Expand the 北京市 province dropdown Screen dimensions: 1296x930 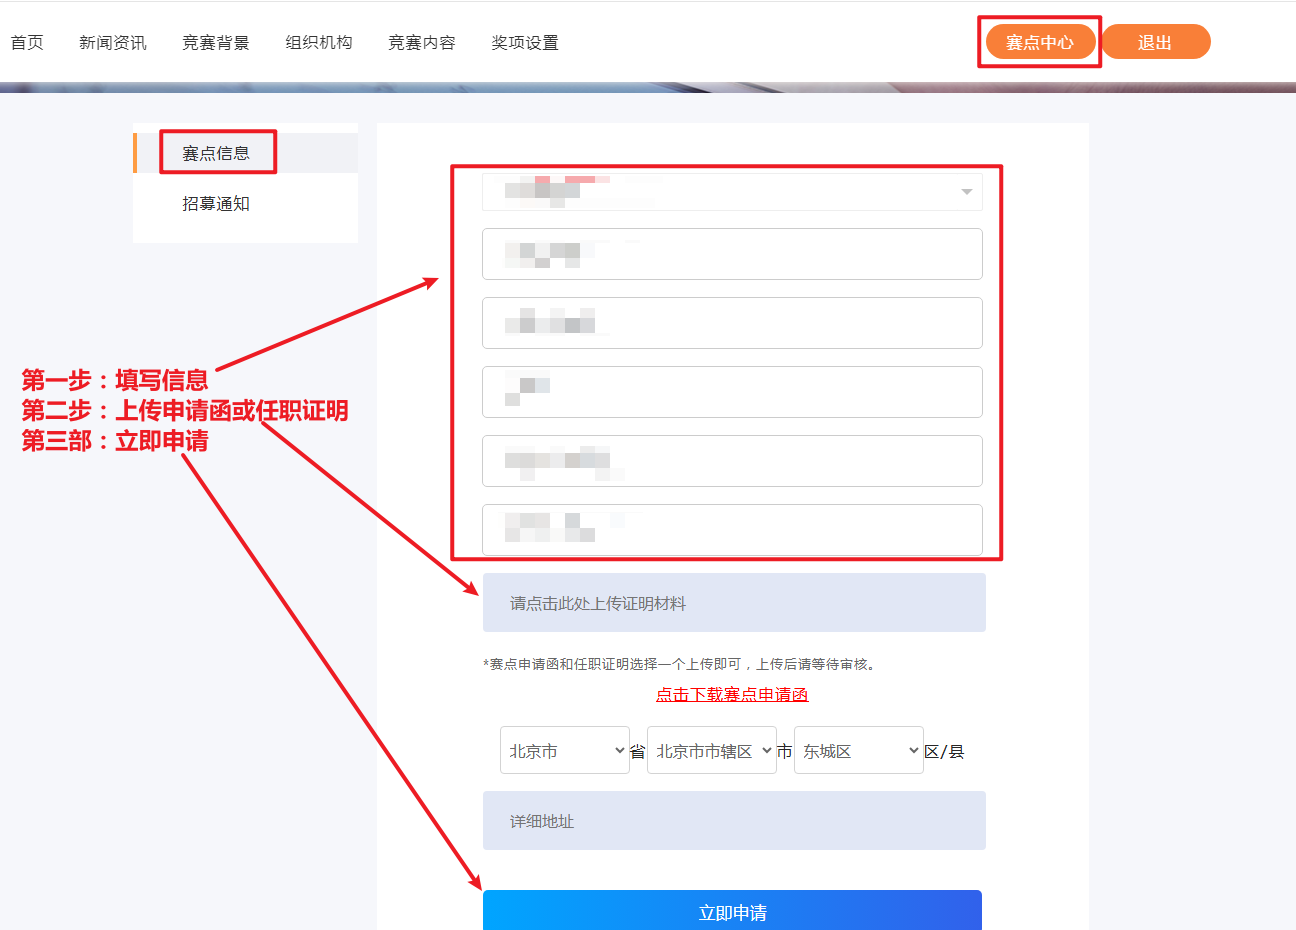point(565,751)
